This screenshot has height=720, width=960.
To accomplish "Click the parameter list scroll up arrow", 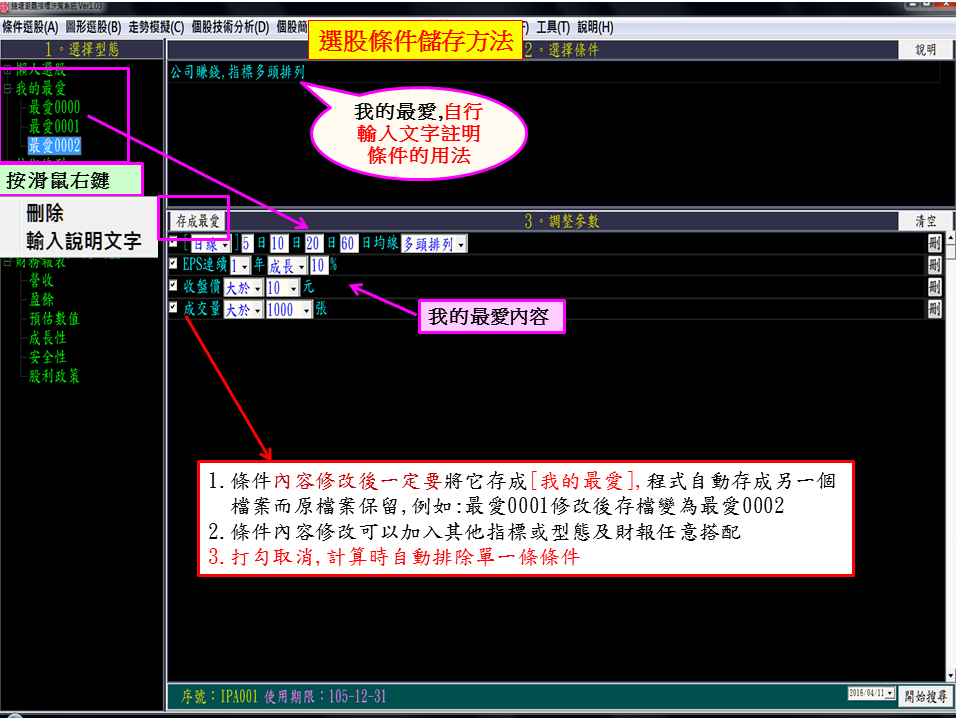I will pos(951,238).
